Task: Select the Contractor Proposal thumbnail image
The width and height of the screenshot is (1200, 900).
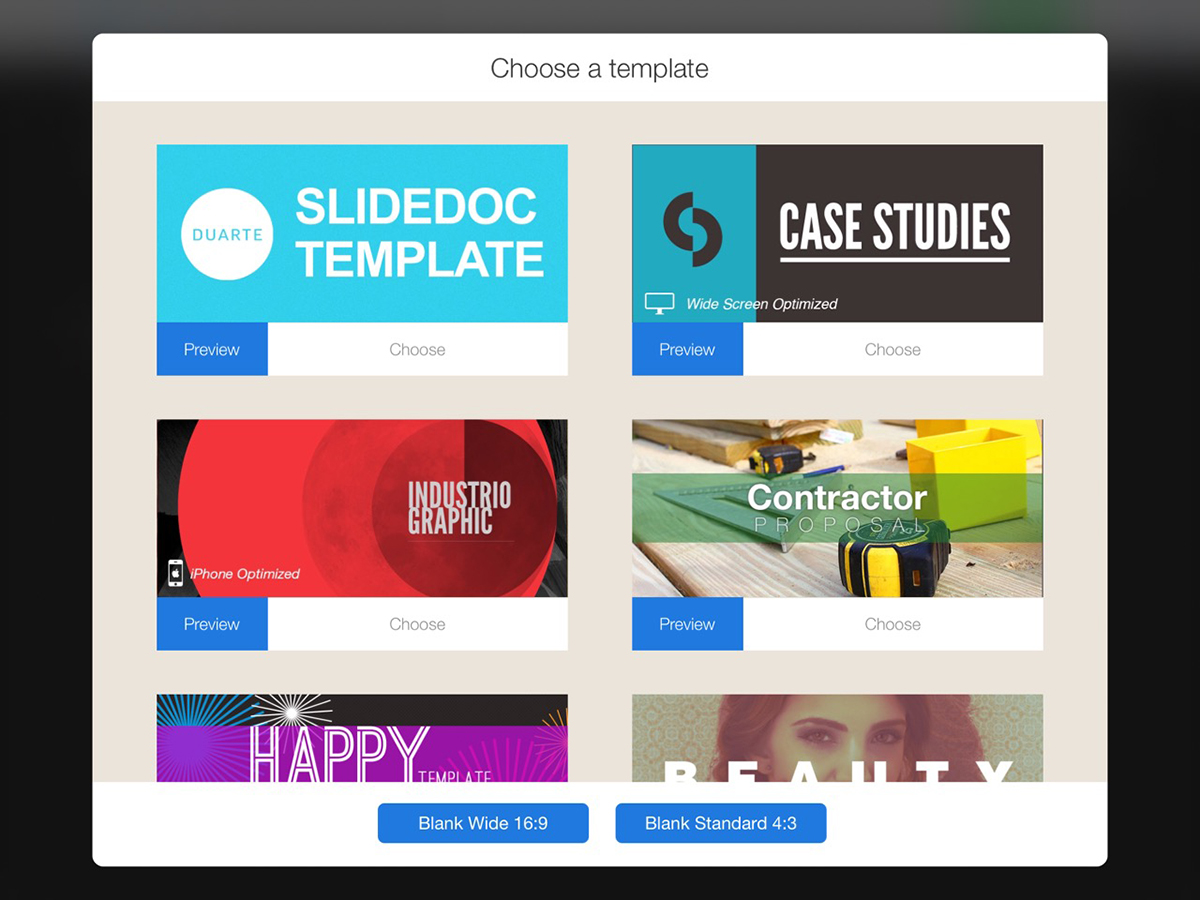Action: [x=837, y=508]
